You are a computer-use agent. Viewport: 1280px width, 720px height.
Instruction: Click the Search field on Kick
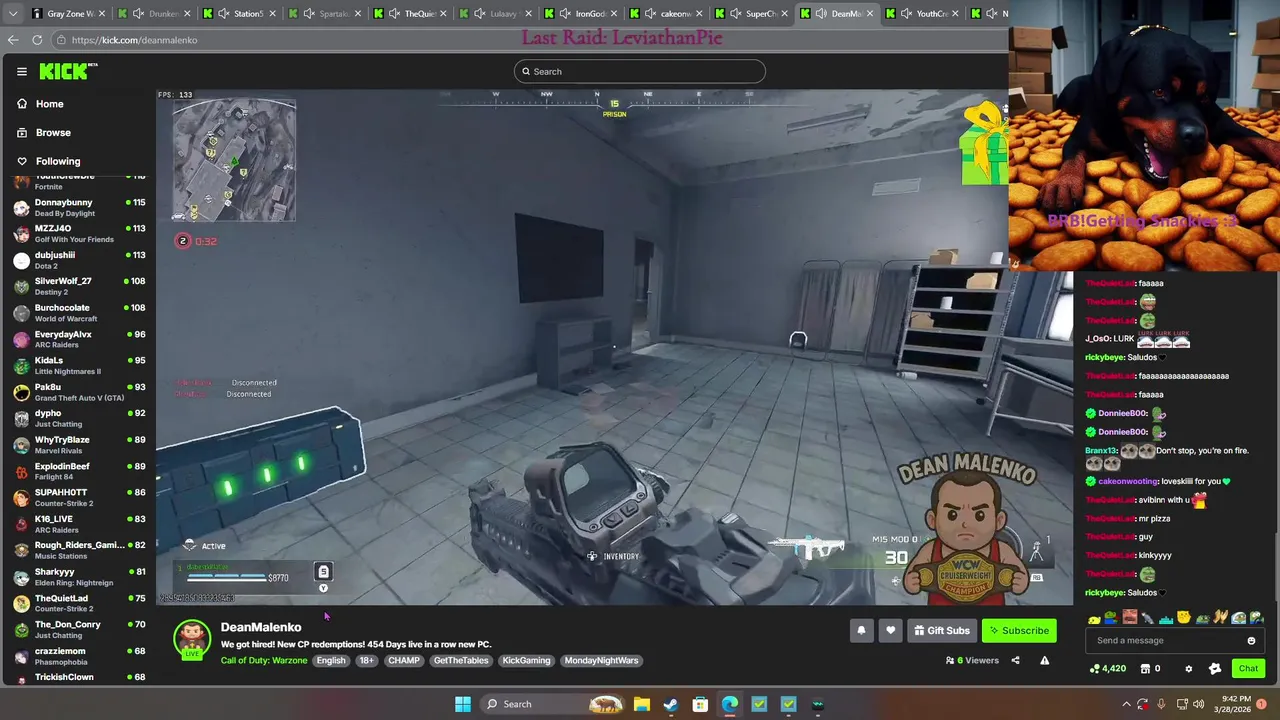pyautogui.click(x=640, y=71)
